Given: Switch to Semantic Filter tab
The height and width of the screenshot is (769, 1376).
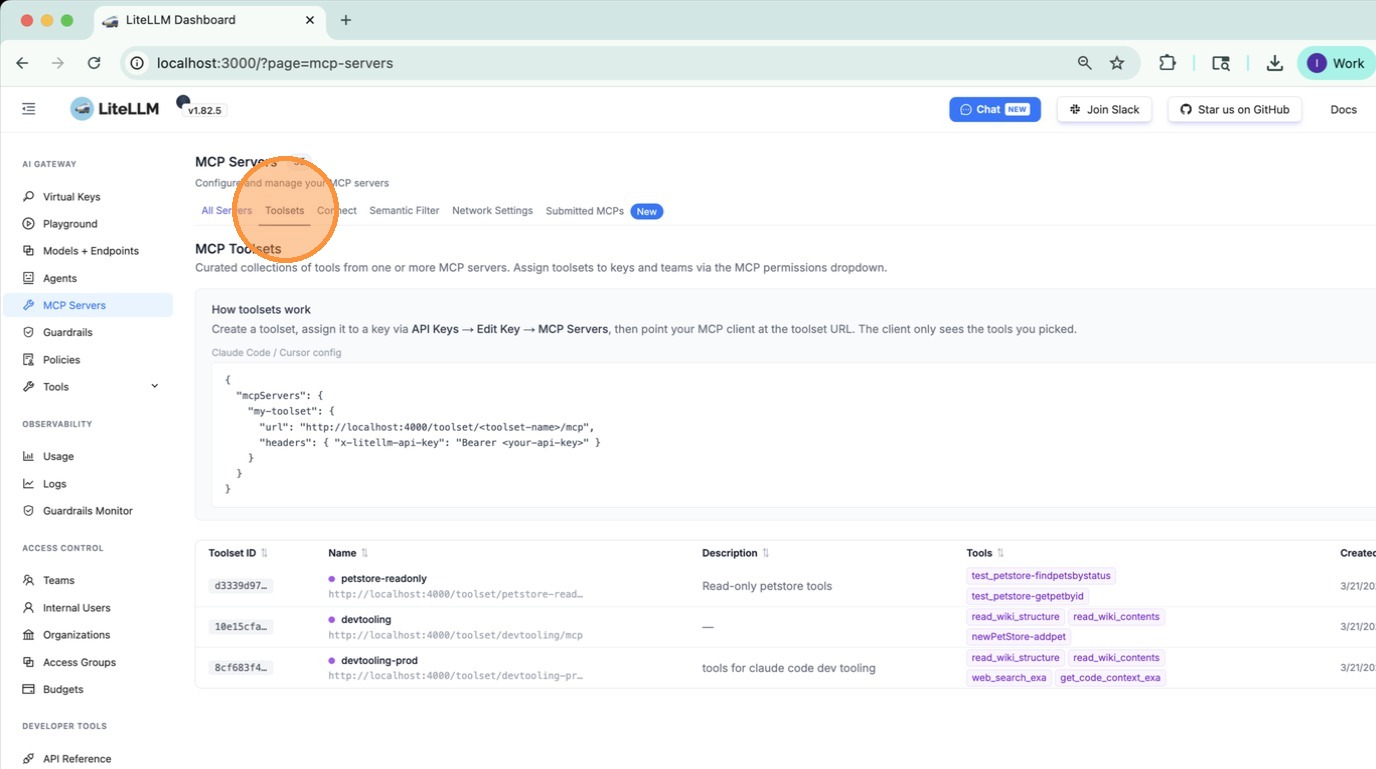Looking at the screenshot, I should [x=404, y=211].
